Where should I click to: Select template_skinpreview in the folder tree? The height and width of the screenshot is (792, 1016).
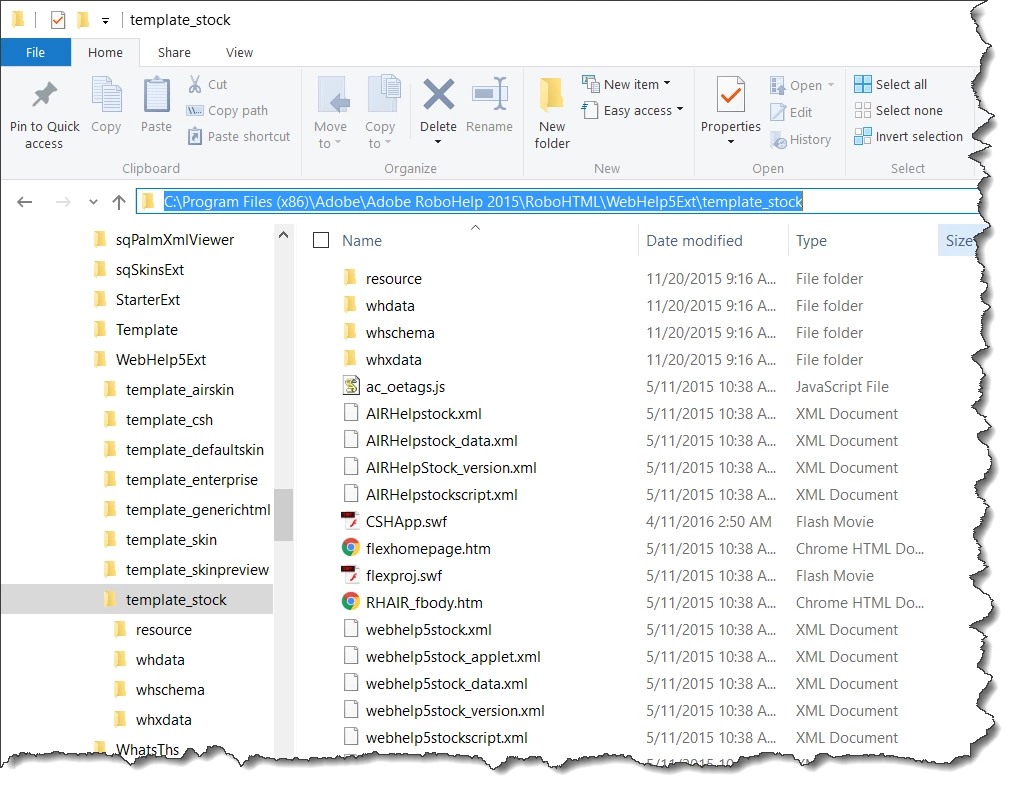197,570
